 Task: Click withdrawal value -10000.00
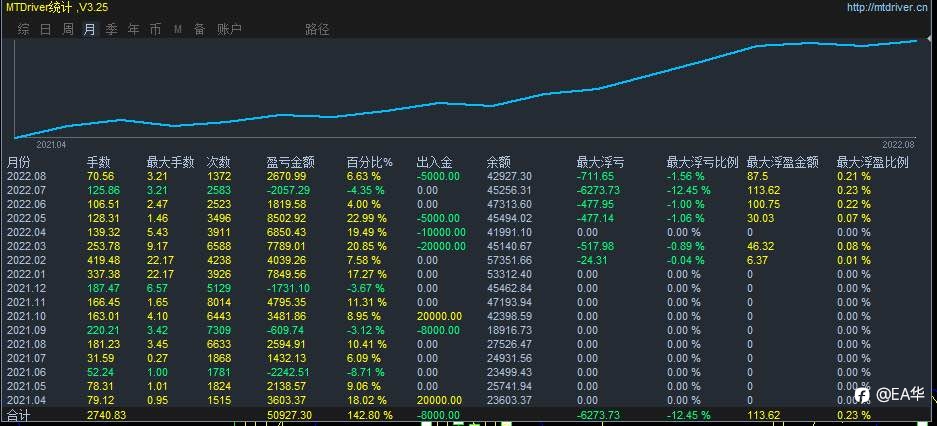point(441,232)
